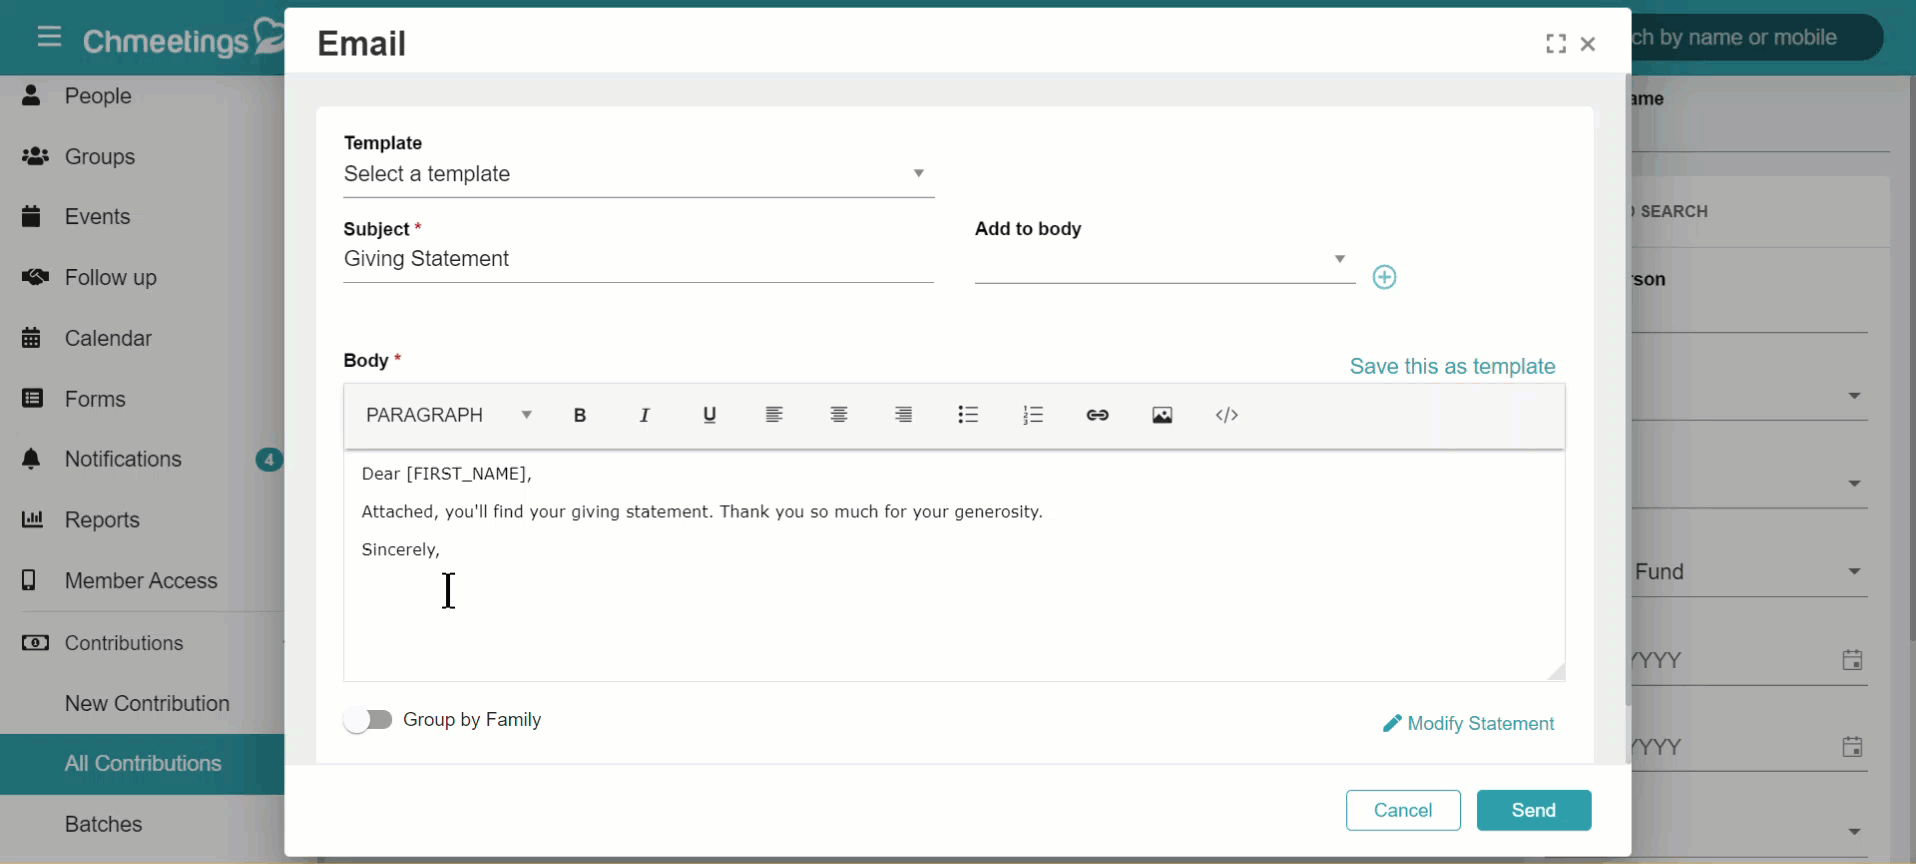The height and width of the screenshot is (864, 1916).
Task: Underline the selected body text
Action: [x=709, y=415]
